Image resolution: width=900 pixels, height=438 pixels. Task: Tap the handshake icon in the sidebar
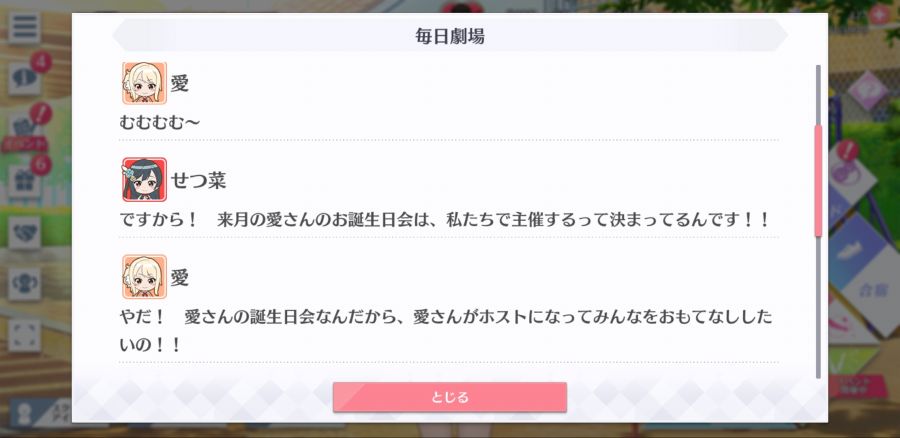tap(25, 232)
